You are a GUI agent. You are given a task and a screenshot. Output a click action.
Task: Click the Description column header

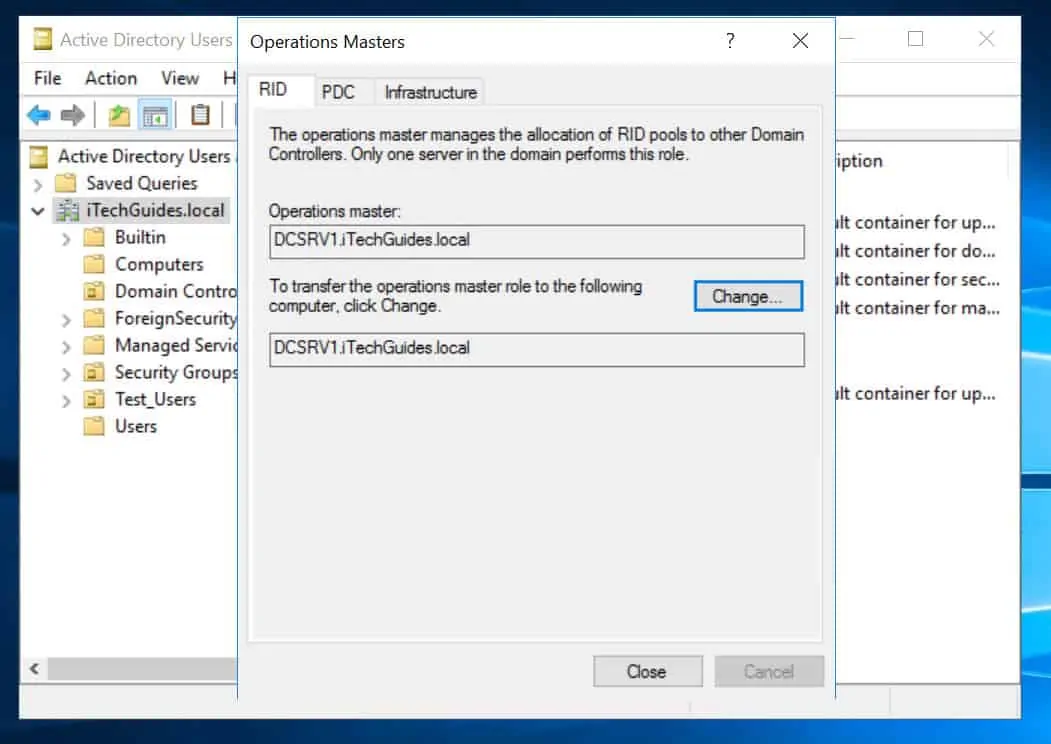[922, 162]
